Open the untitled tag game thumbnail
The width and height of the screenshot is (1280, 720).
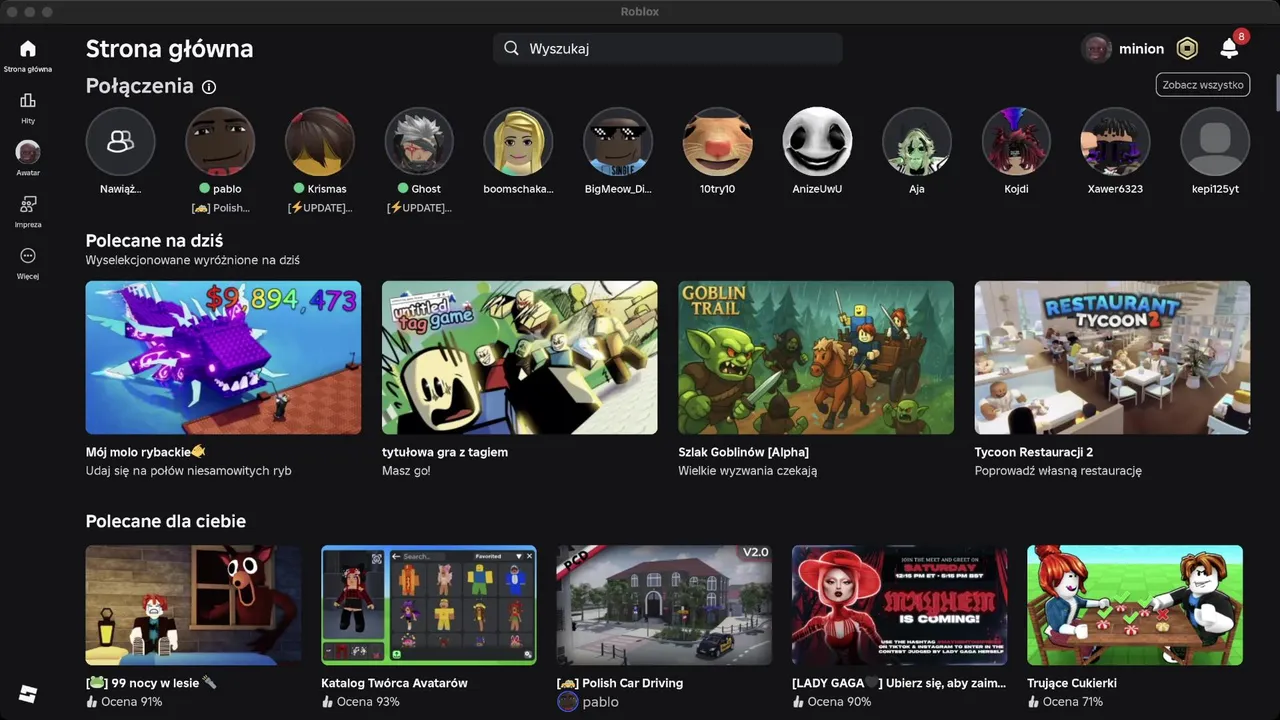[x=520, y=357]
